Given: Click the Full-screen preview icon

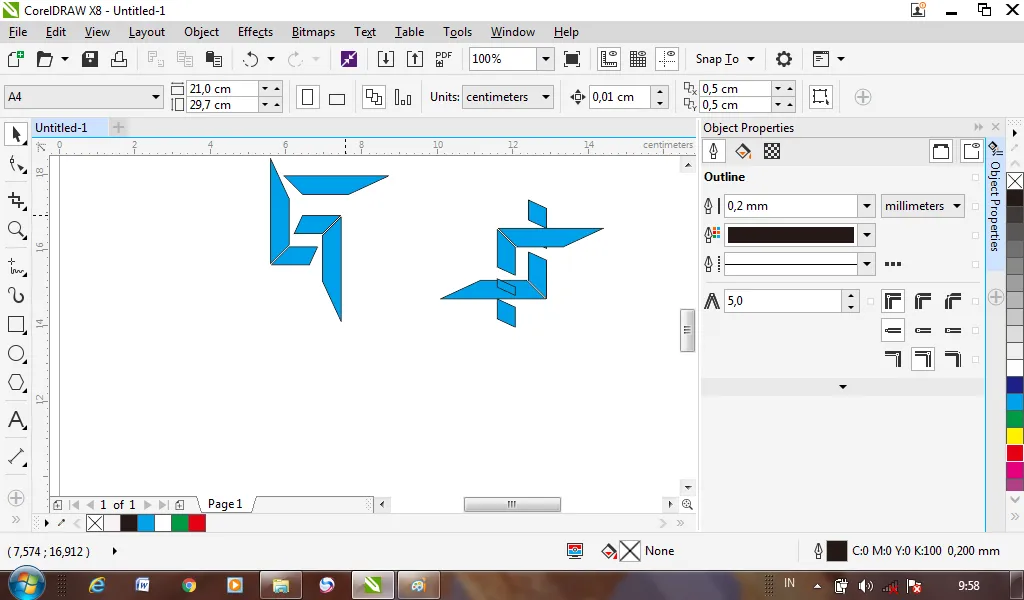Looking at the screenshot, I should click(572, 59).
